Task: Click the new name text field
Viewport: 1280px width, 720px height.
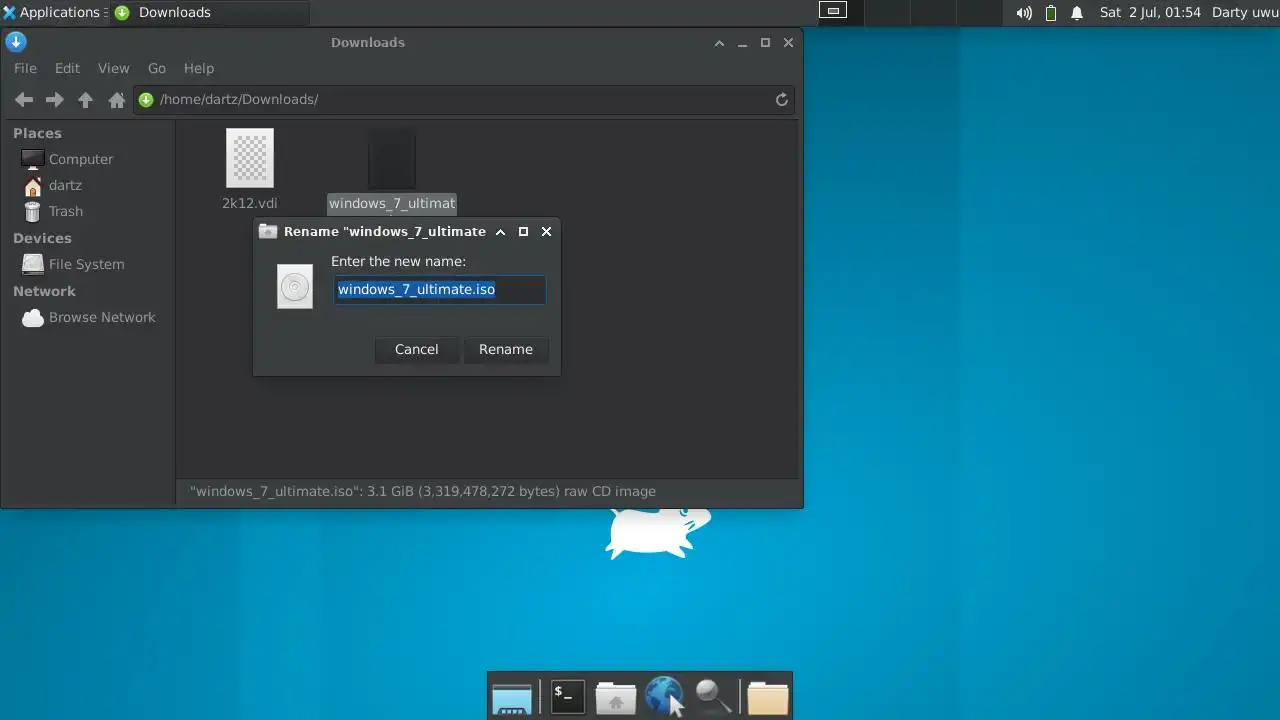Action: point(439,290)
